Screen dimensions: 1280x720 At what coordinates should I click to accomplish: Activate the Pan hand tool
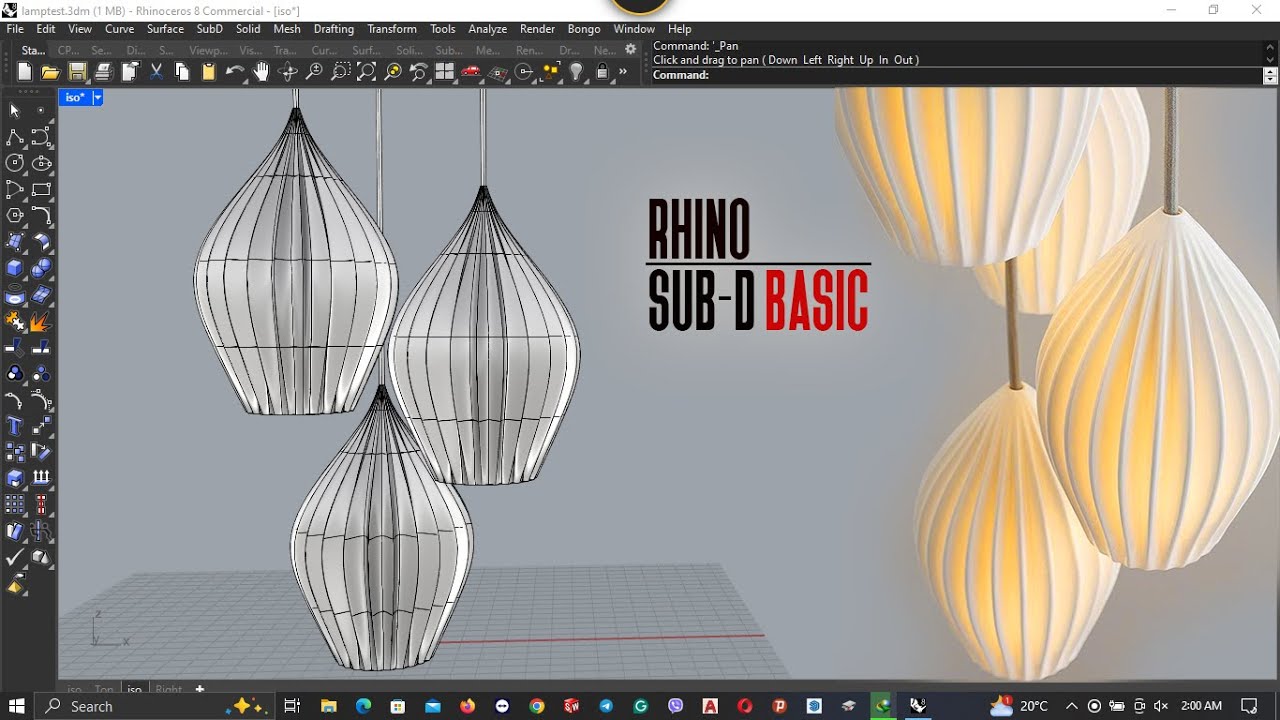(x=262, y=72)
